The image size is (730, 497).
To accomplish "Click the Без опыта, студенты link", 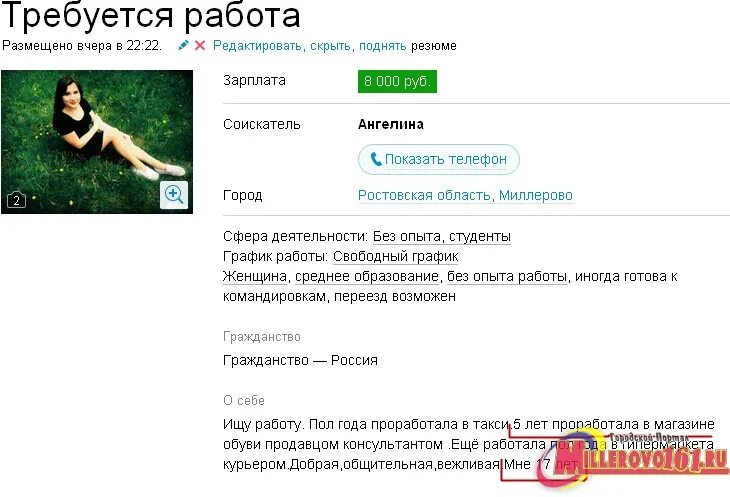I will pyautogui.click(x=441, y=236).
